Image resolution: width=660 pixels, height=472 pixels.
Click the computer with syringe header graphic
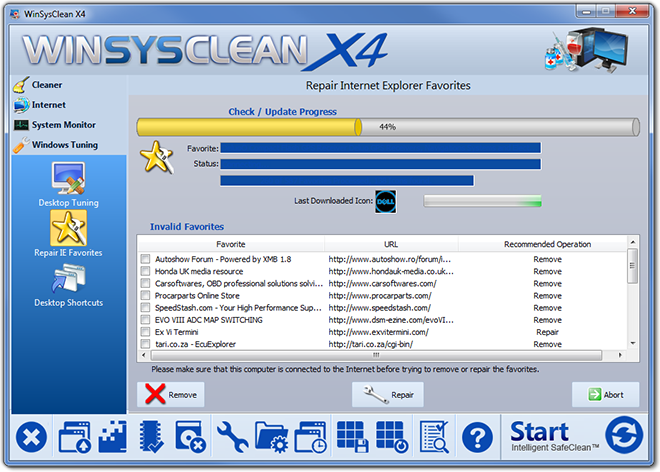[588, 50]
